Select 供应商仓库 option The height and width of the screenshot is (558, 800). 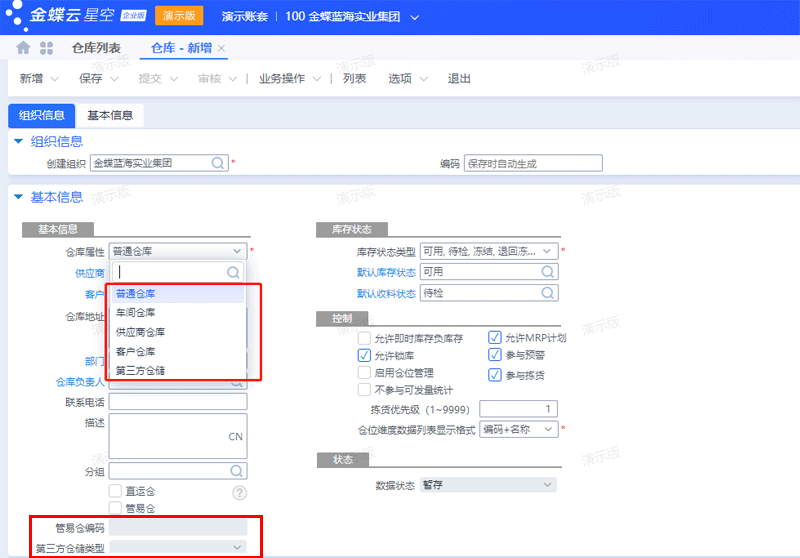click(178, 332)
